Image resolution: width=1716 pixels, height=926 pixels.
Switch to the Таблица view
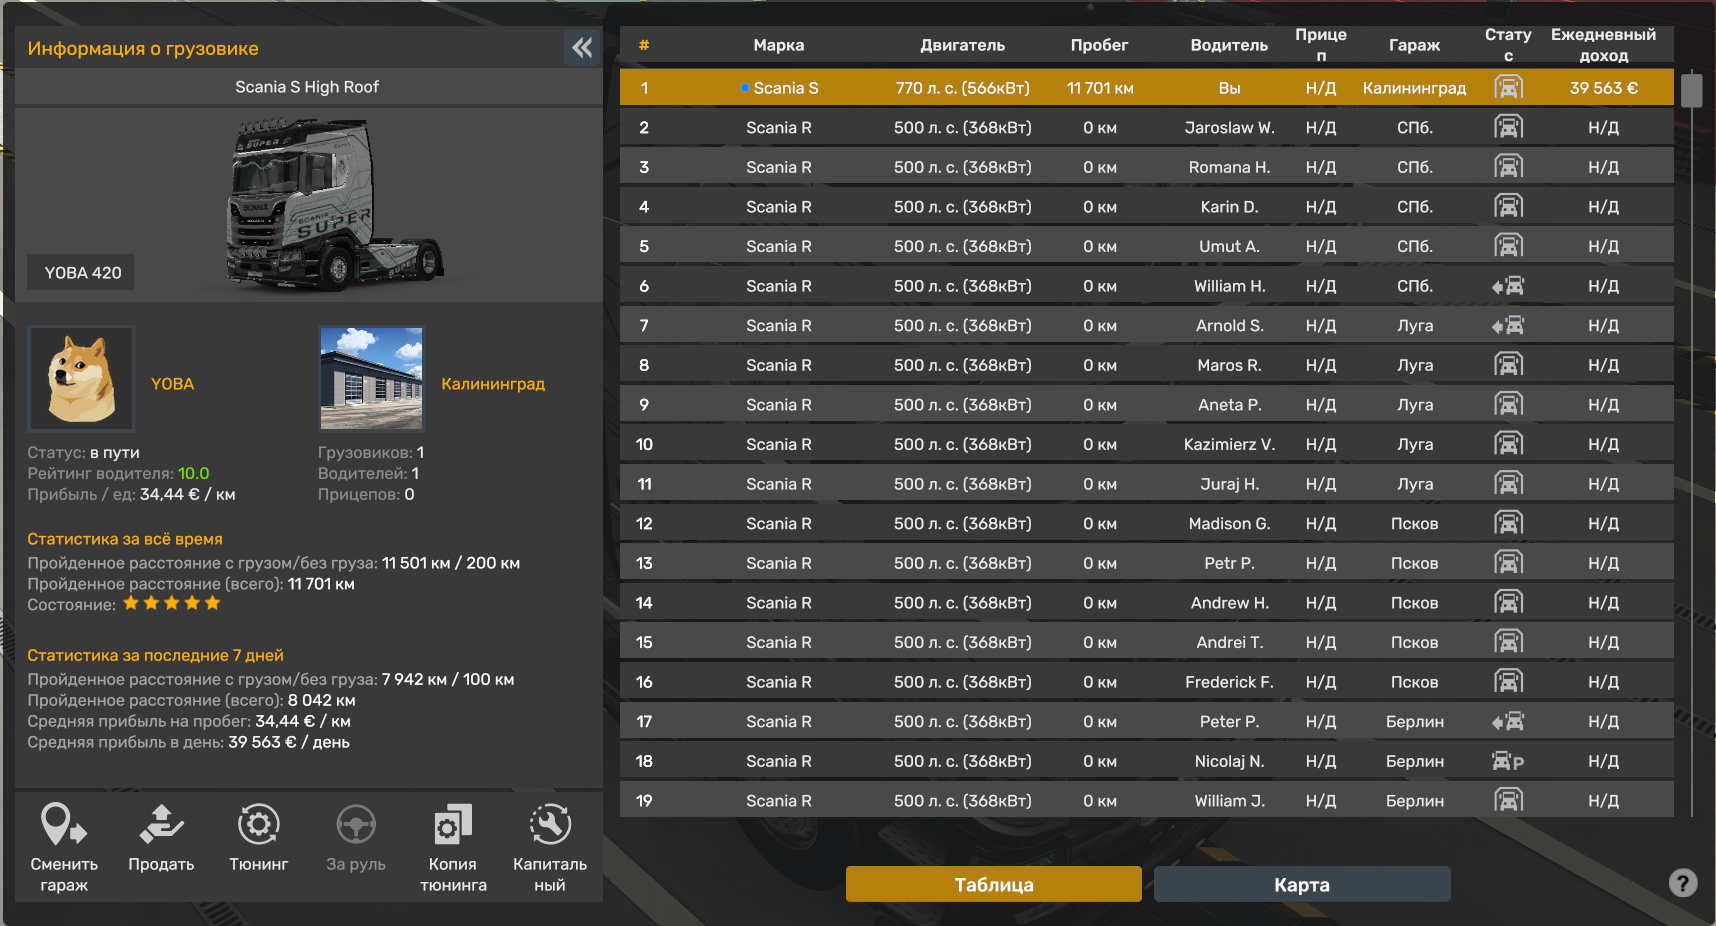[994, 884]
